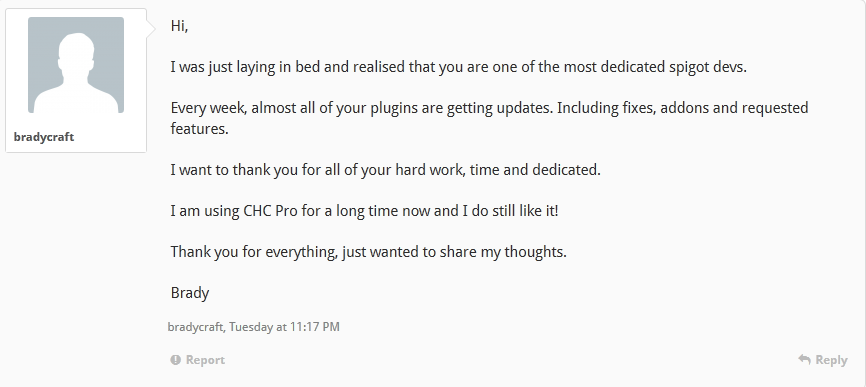866x387 pixels.
Task: Click the Report exclamation icon
Action: [x=176, y=360]
